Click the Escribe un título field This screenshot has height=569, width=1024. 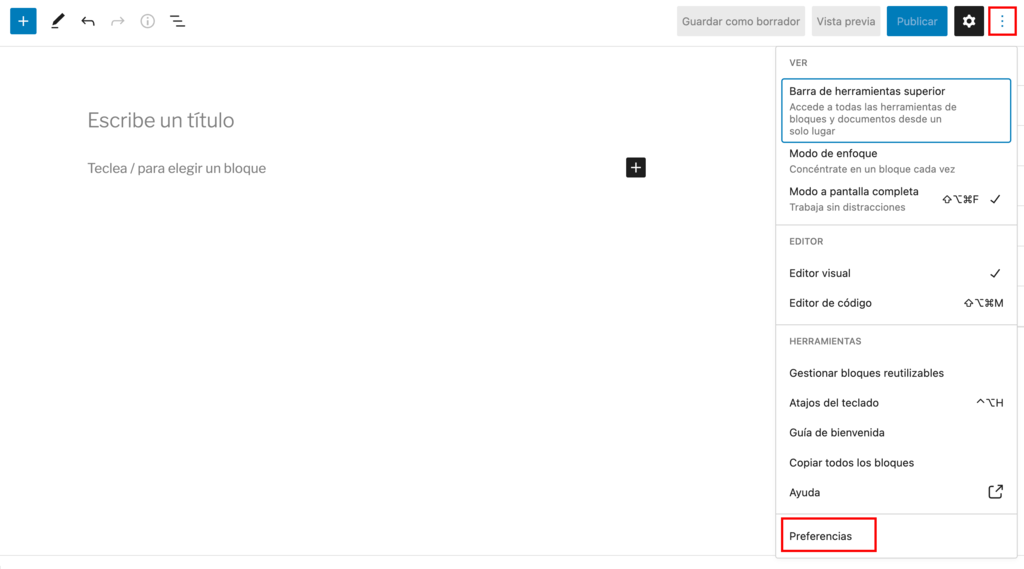coord(161,120)
